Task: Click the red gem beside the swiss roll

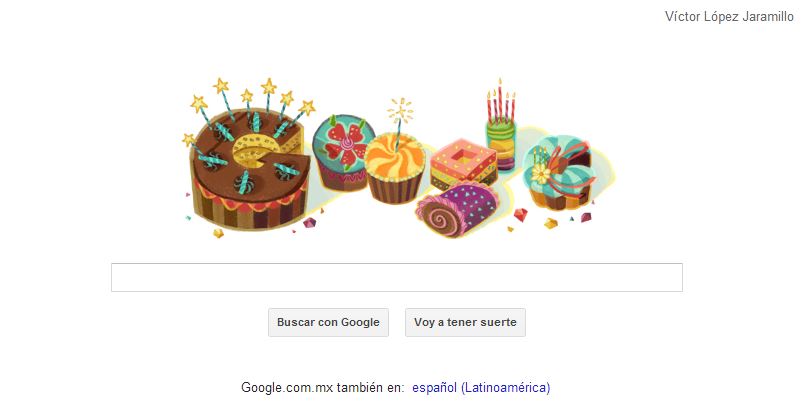Action: [521, 215]
